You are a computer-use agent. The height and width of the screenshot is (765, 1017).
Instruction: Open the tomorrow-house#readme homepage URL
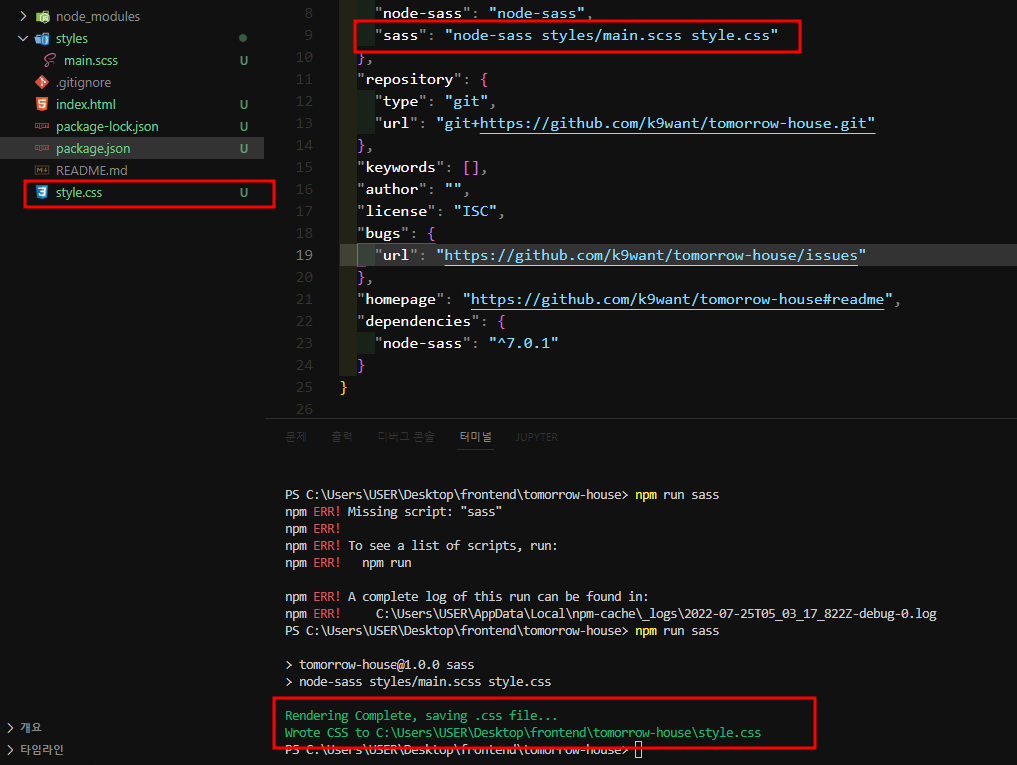tap(677, 299)
